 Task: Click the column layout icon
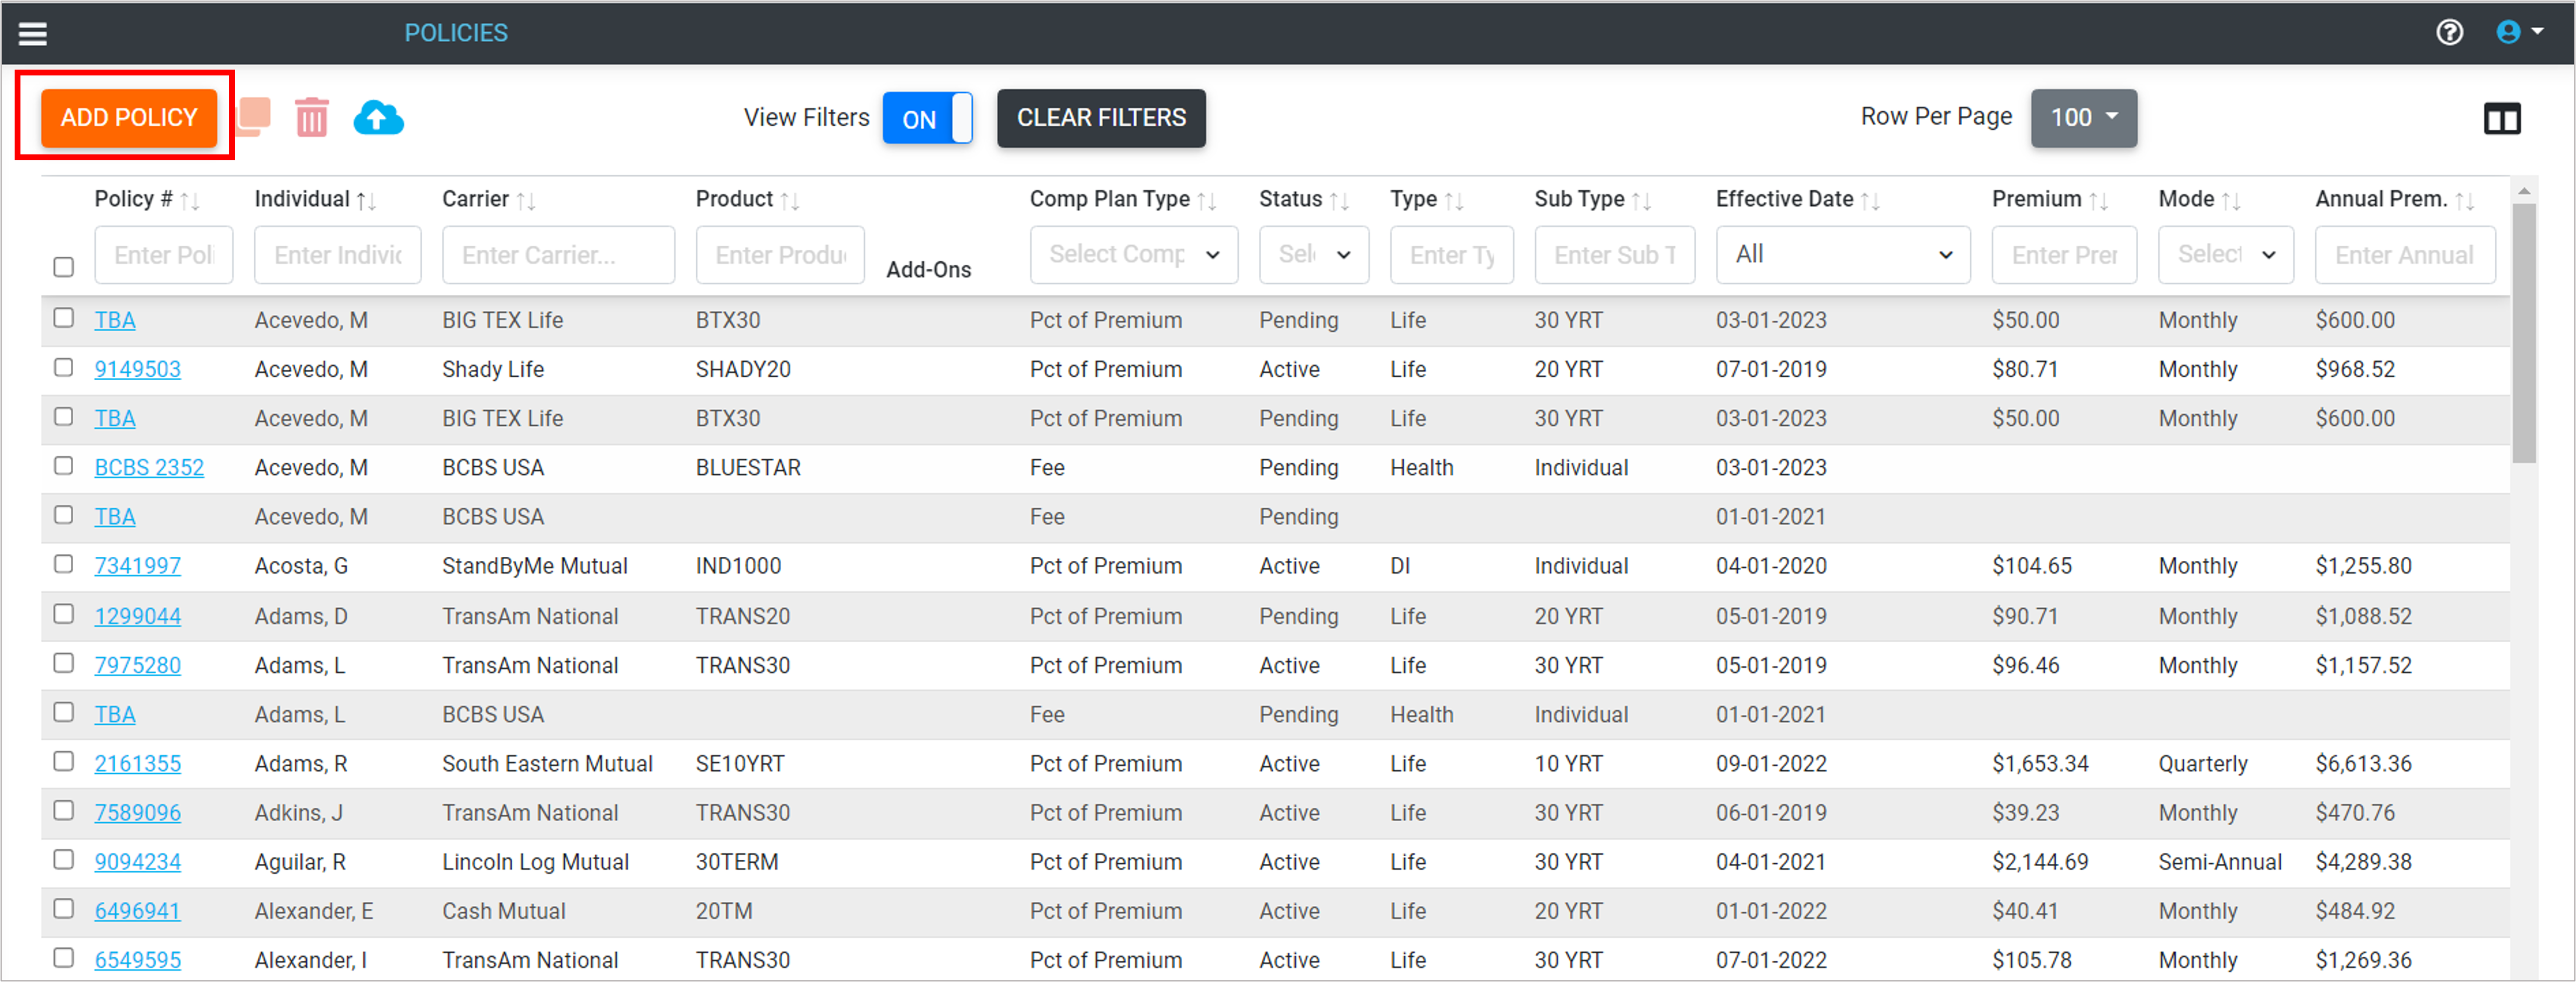(x=2502, y=119)
